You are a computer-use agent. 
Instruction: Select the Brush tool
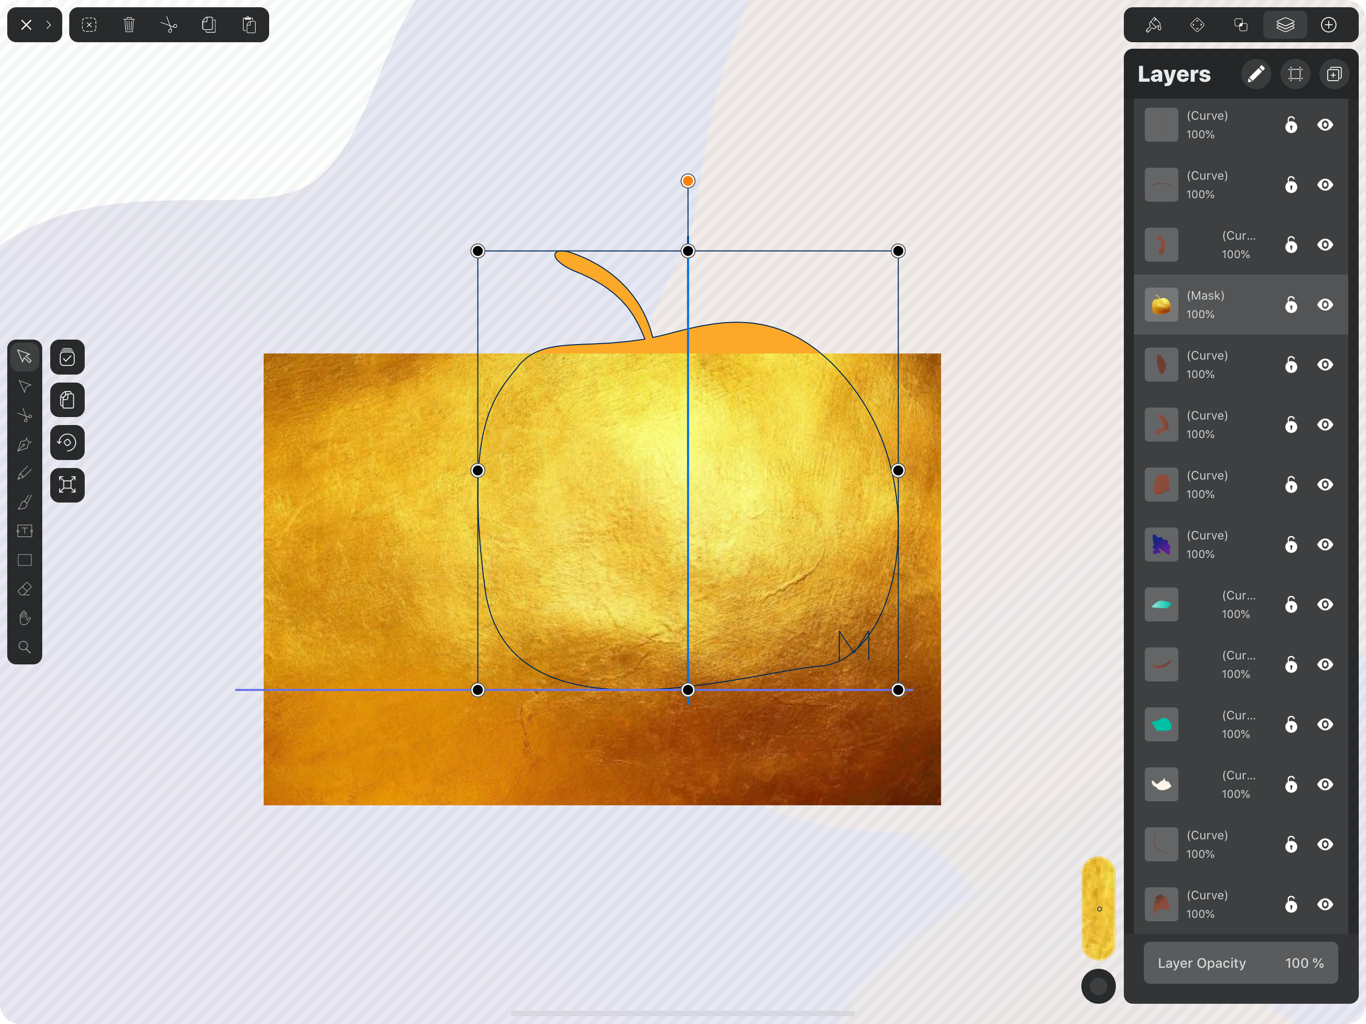(25, 502)
